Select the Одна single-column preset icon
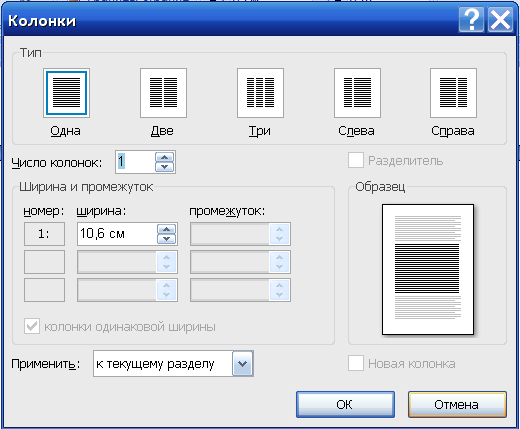Viewport: 520px width, 429px height. pyautogui.click(x=66, y=93)
